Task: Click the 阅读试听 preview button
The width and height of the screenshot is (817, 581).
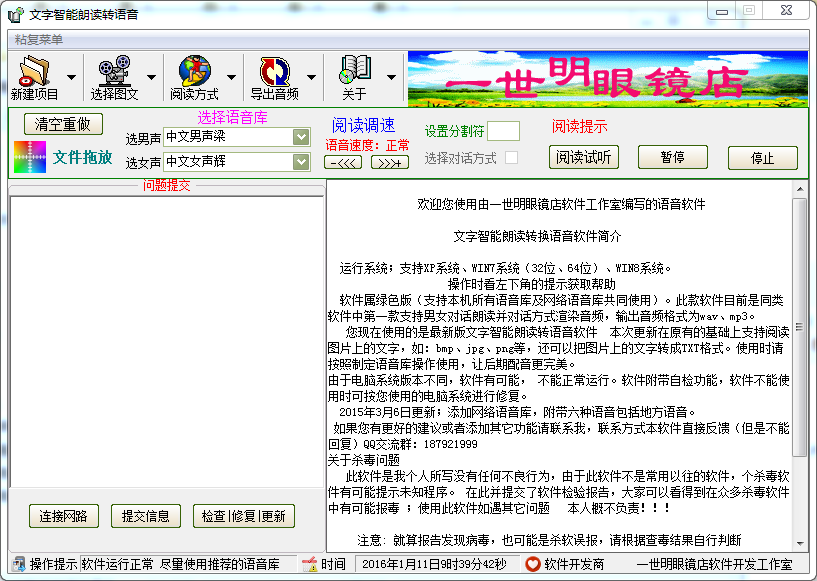Action: (x=584, y=157)
